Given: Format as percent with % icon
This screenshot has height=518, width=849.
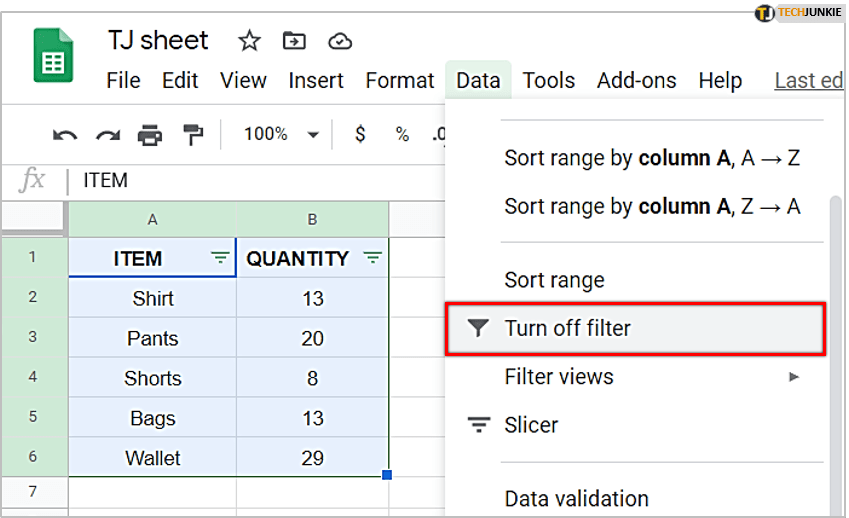Looking at the screenshot, I should 402,134.
